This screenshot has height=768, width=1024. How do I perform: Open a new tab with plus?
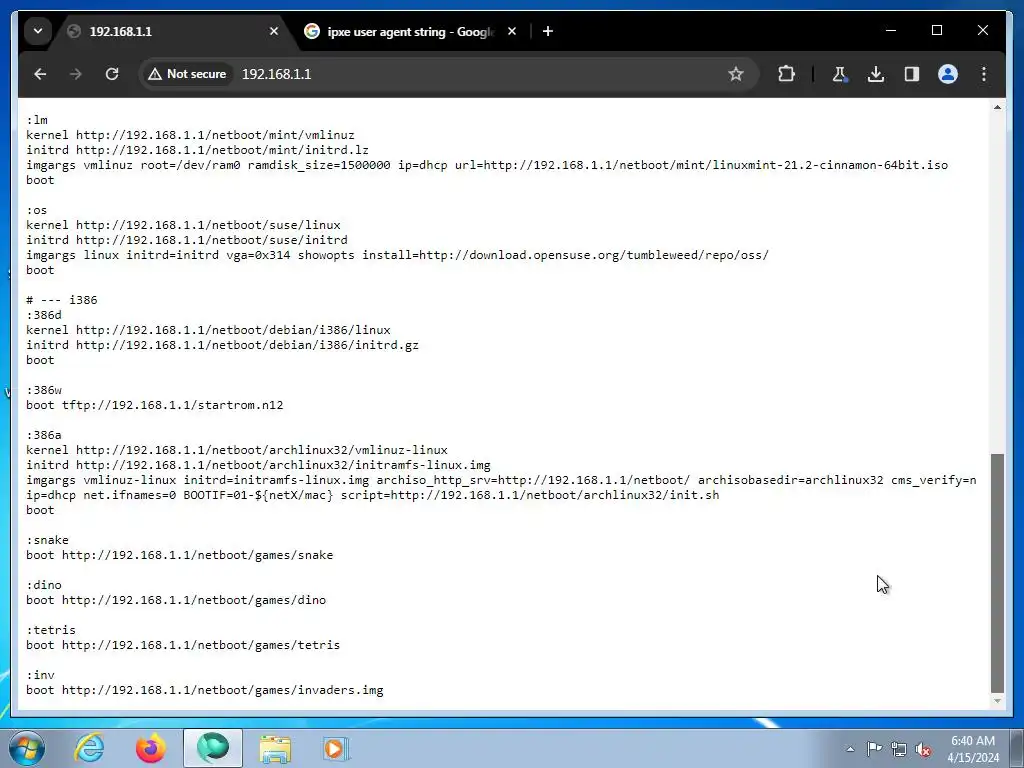(548, 31)
